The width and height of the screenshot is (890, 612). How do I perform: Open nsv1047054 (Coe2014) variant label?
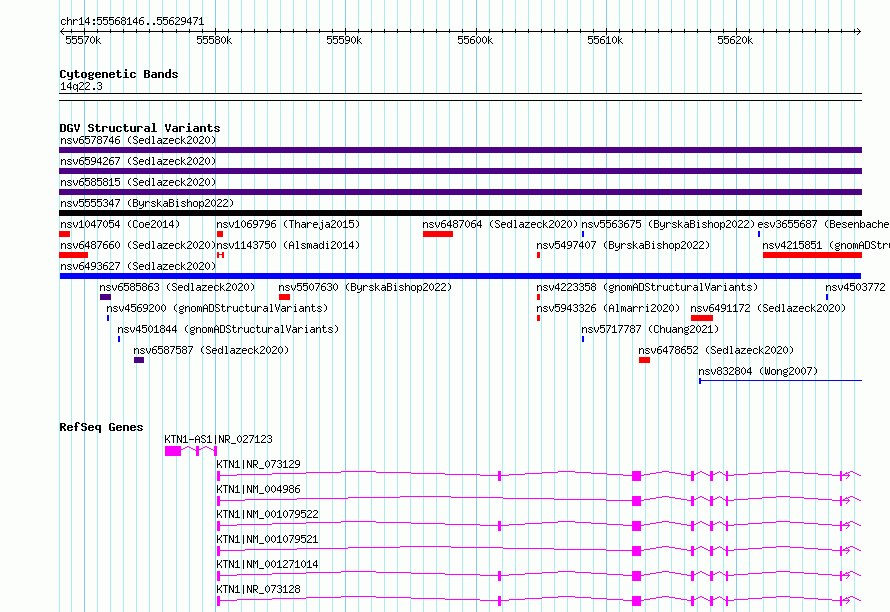tap(120, 224)
